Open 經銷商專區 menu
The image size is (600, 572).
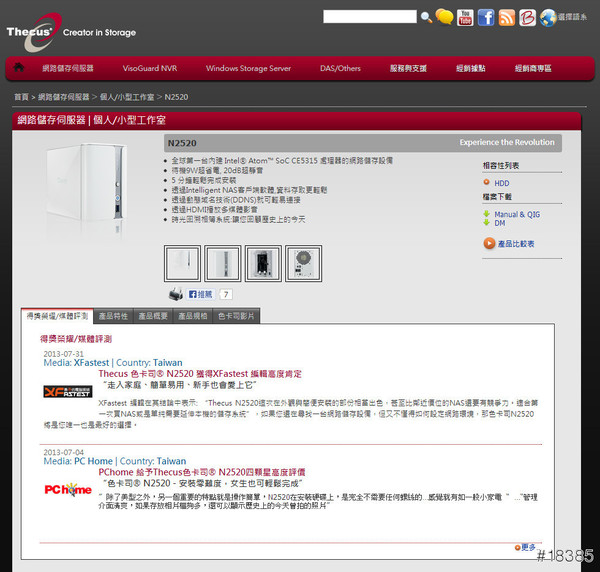[533, 68]
